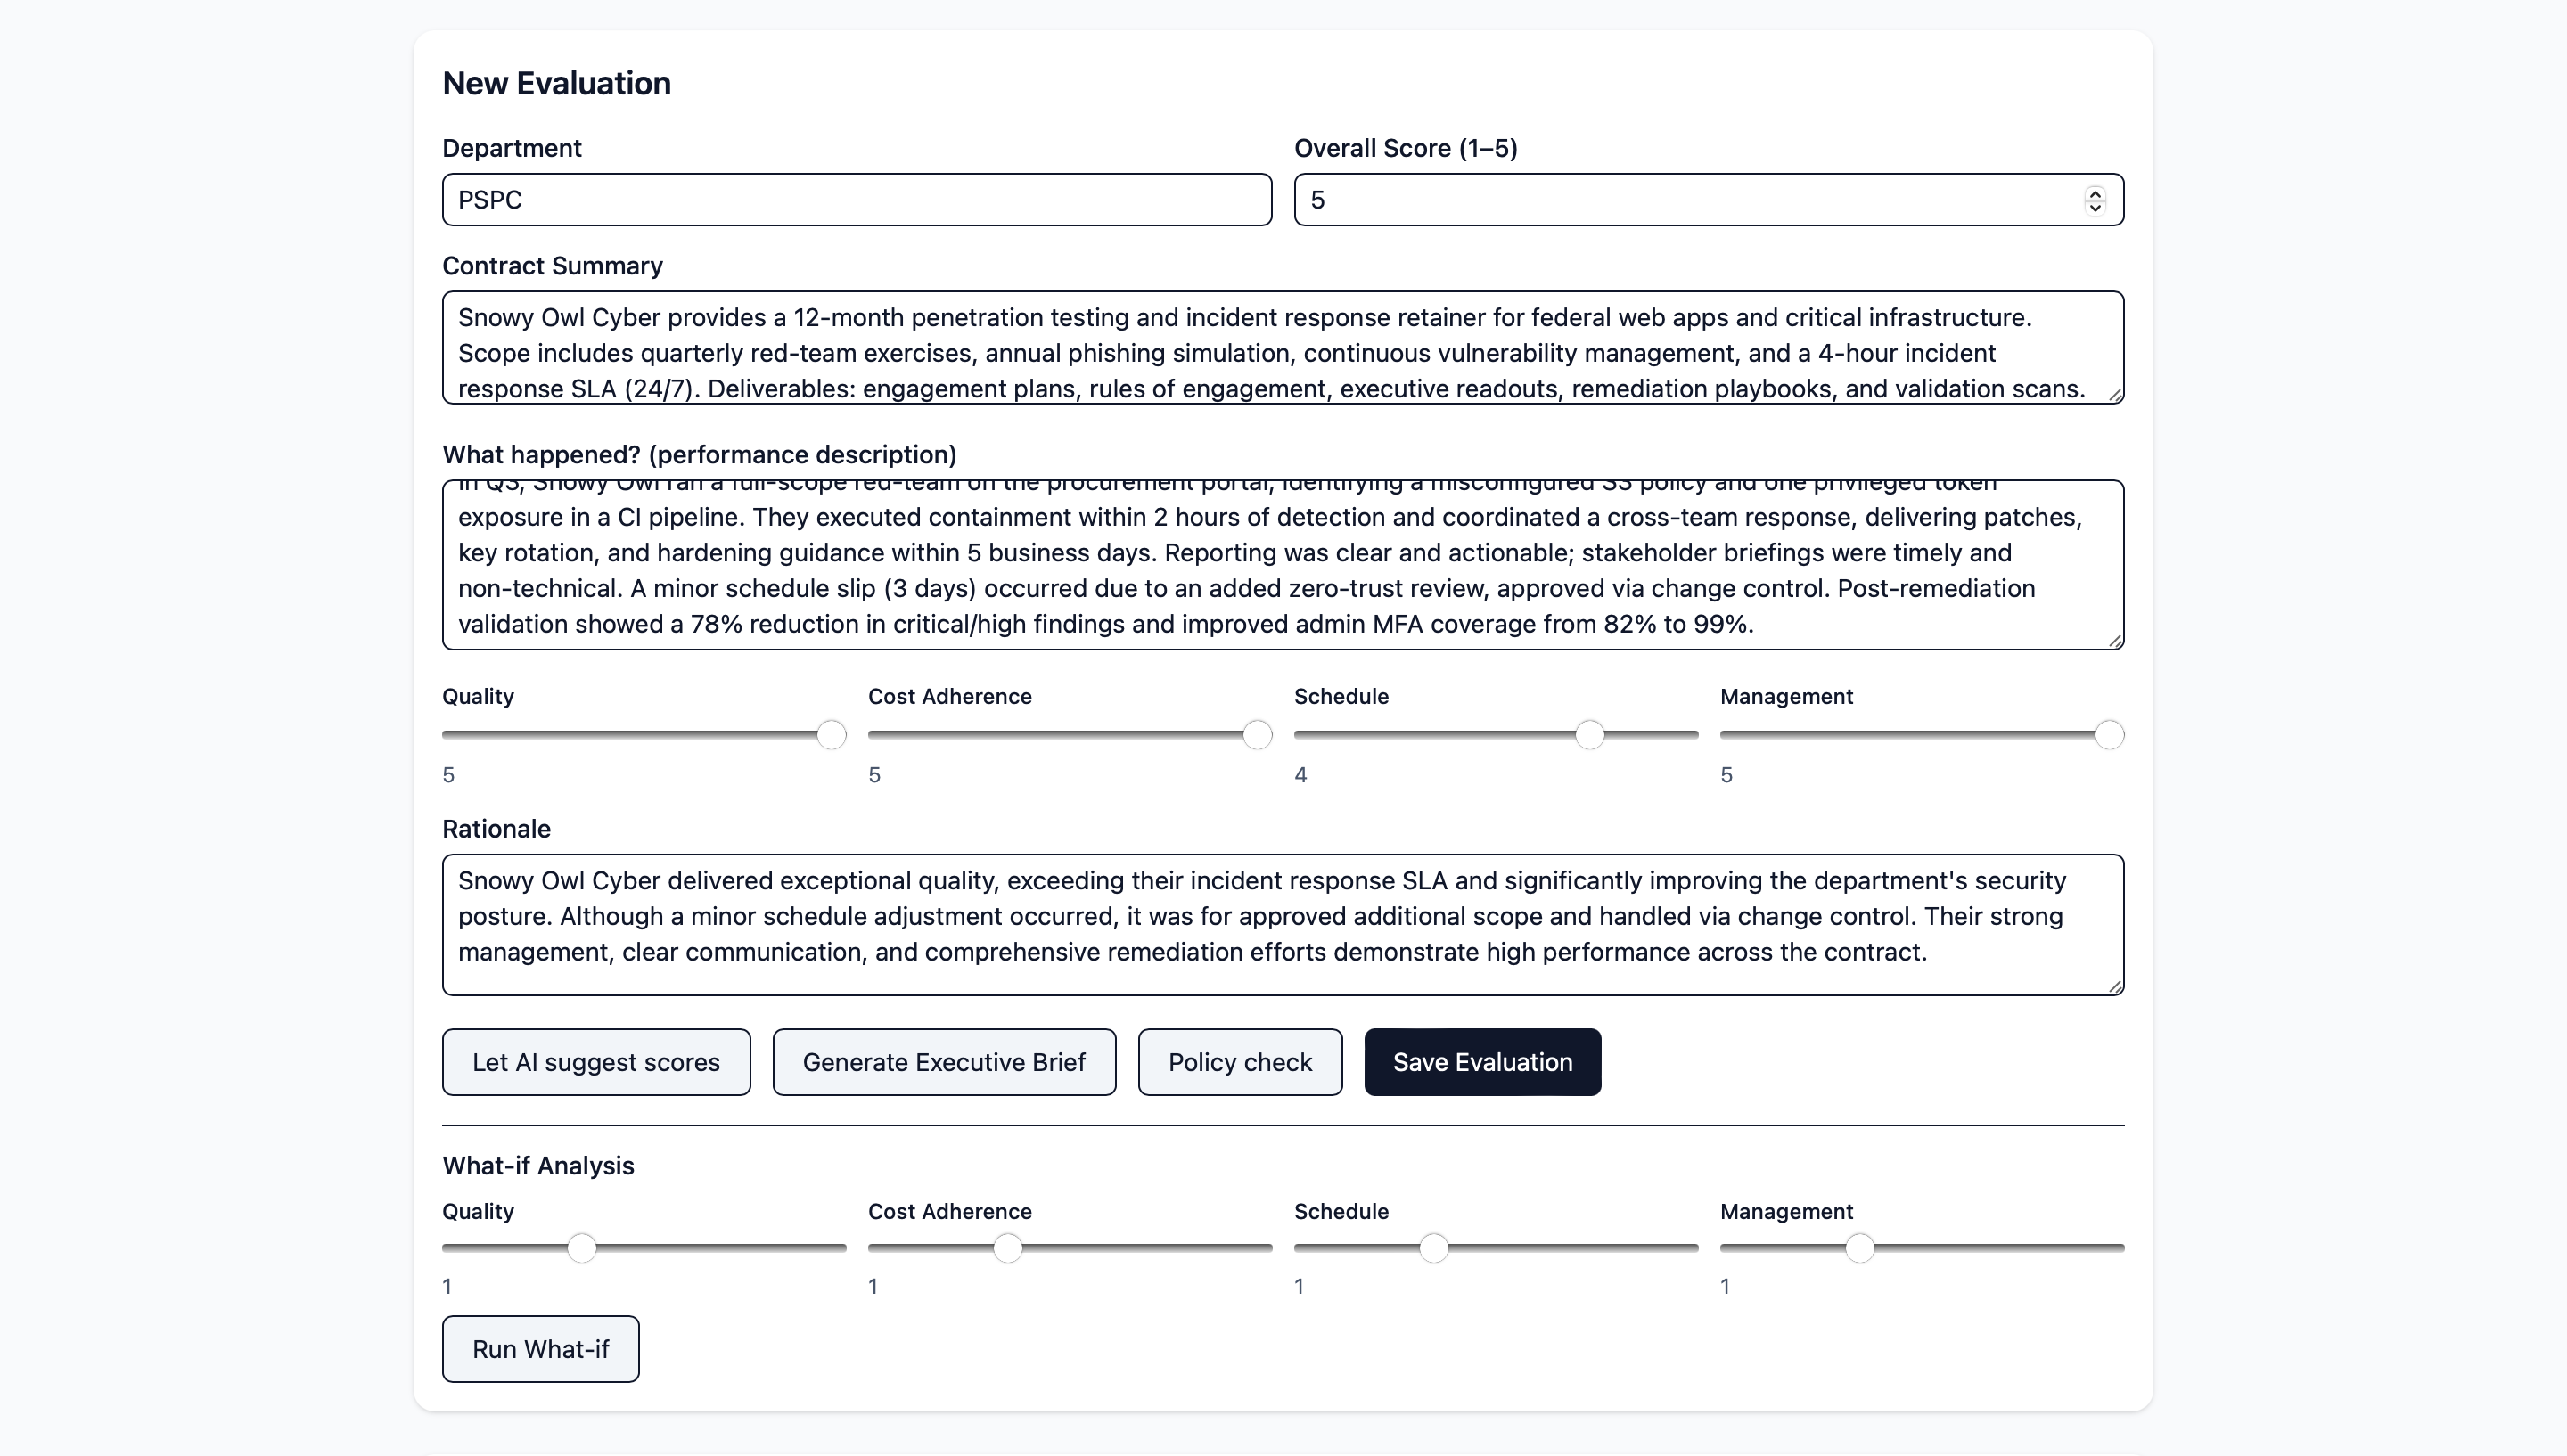
Task: Run the Policy check
Action: (1239, 1062)
